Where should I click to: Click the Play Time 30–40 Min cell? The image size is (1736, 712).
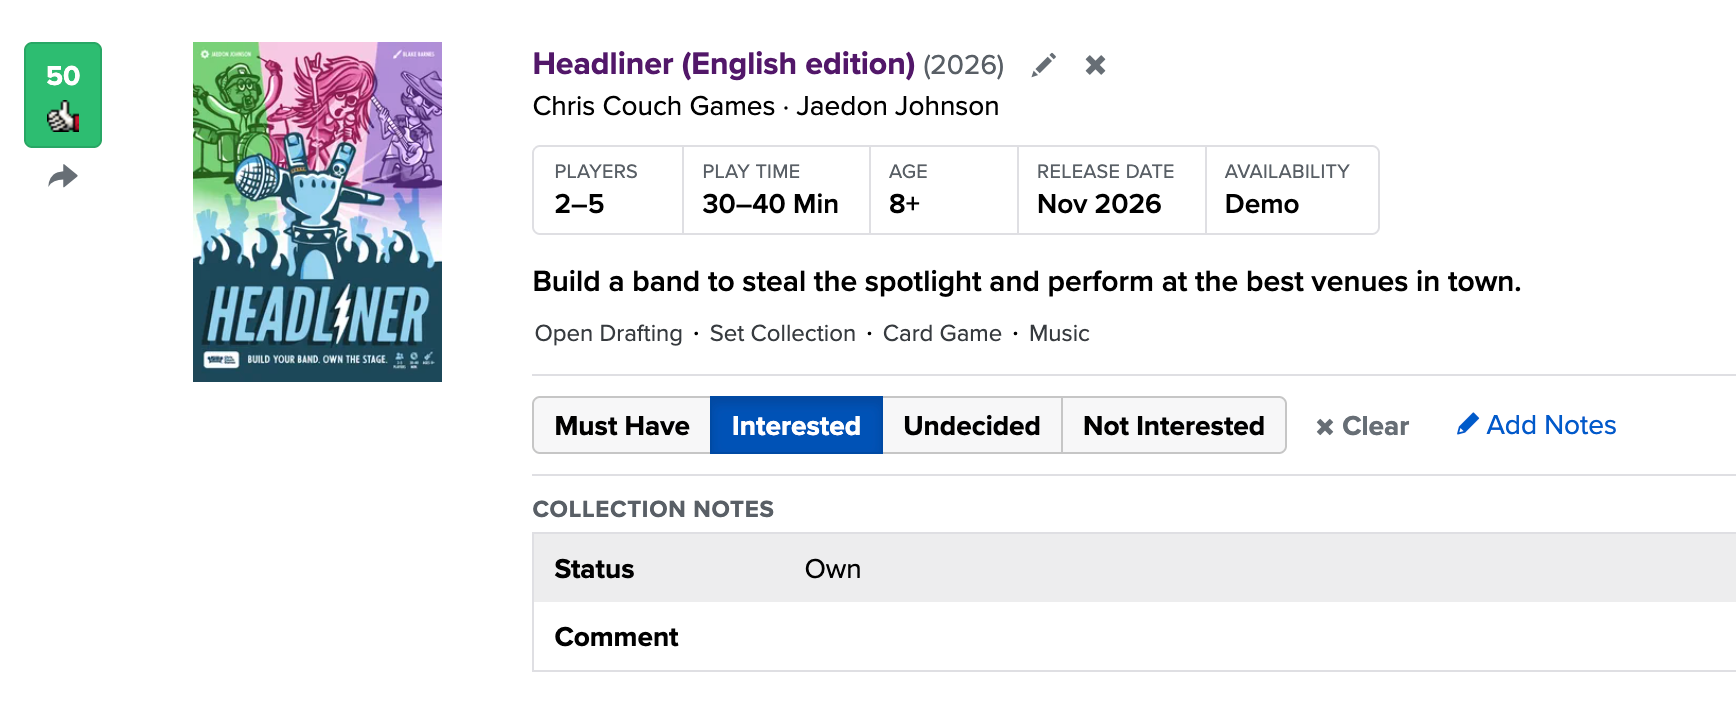pyautogui.click(x=776, y=190)
